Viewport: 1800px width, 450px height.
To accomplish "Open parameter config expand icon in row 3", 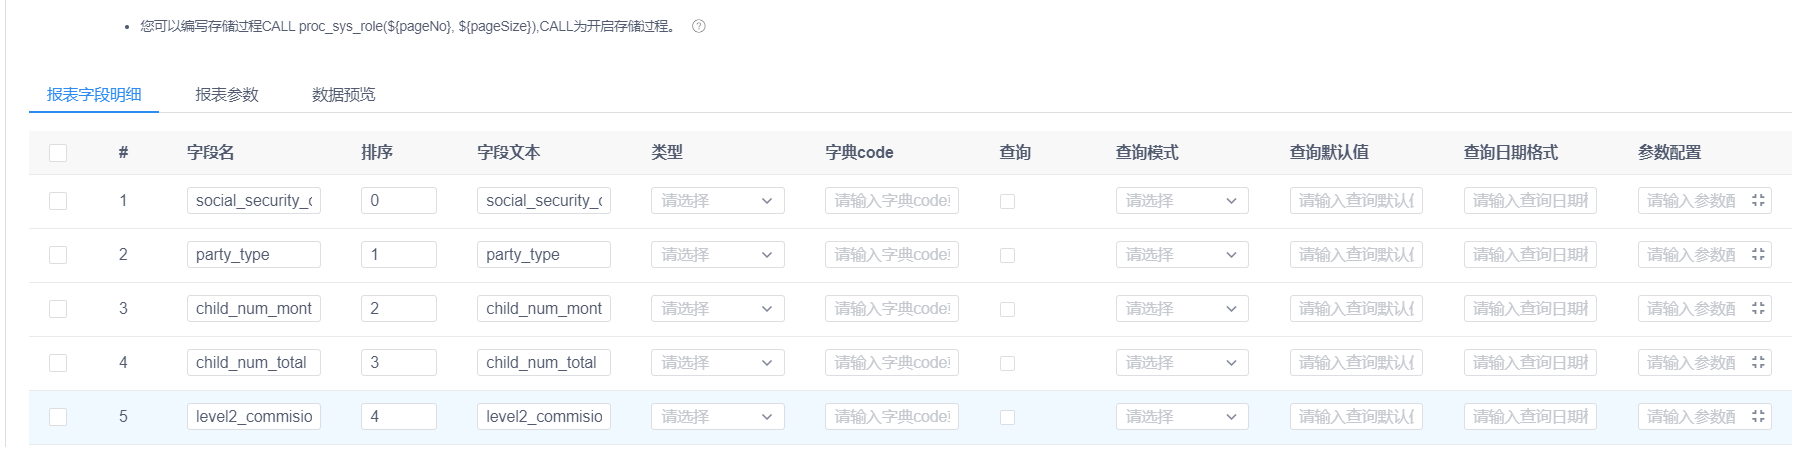I will [1758, 309].
